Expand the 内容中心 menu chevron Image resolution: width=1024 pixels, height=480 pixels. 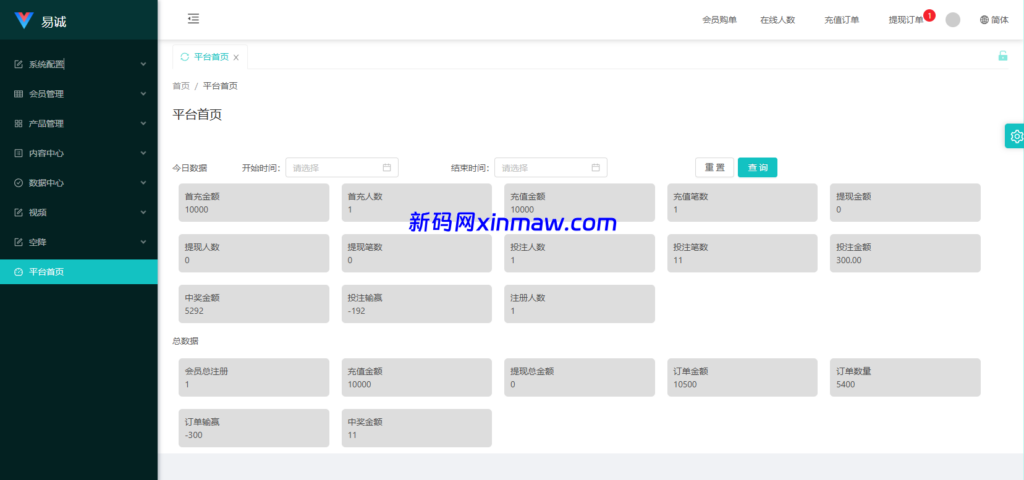point(143,153)
